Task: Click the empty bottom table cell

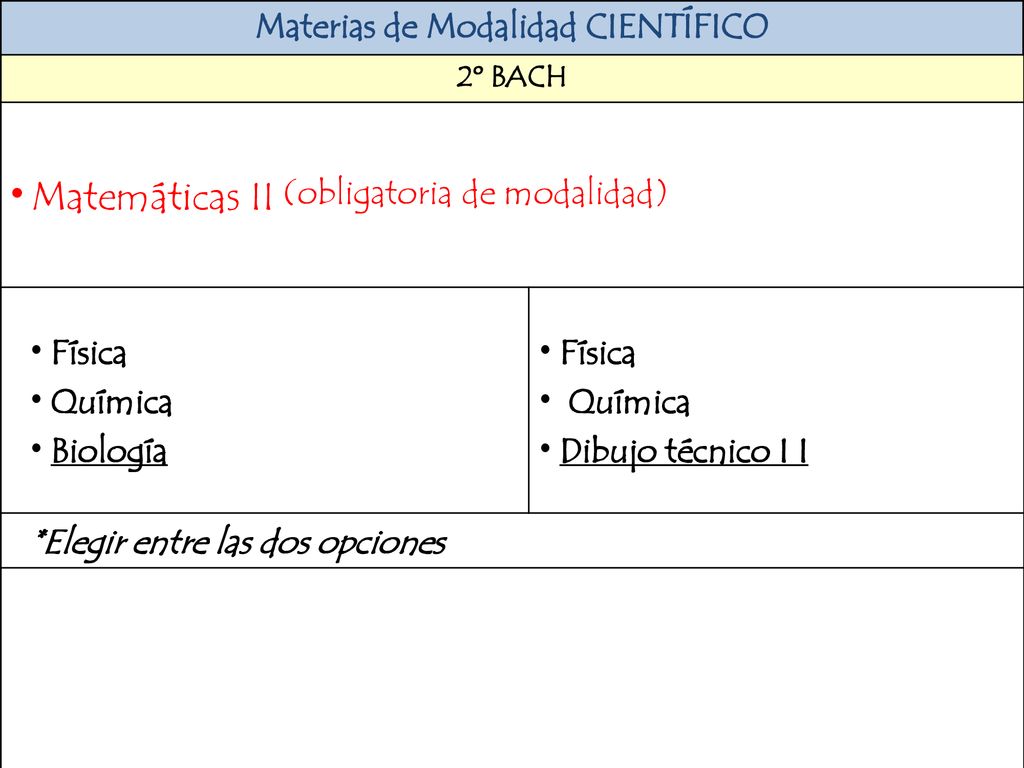Action: tap(512, 667)
